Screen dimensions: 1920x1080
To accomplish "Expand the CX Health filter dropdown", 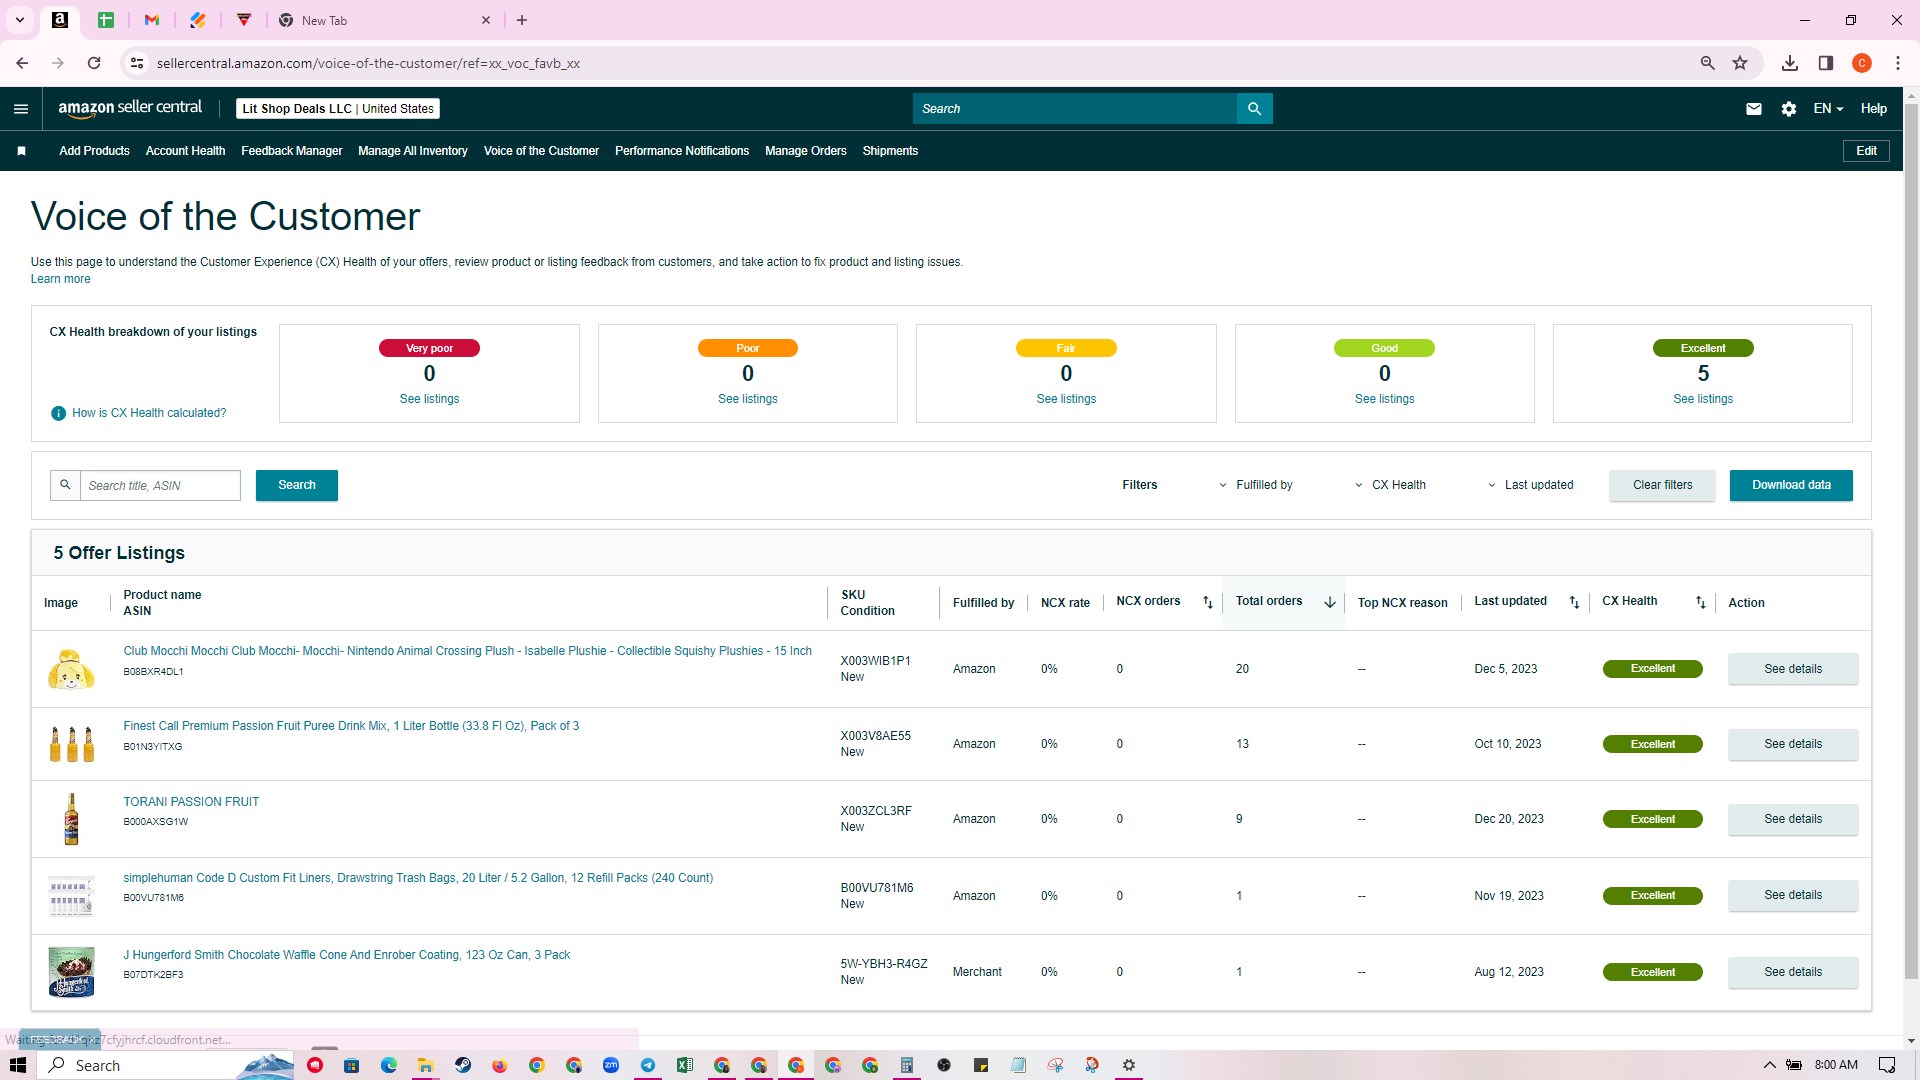I will [1391, 485].
